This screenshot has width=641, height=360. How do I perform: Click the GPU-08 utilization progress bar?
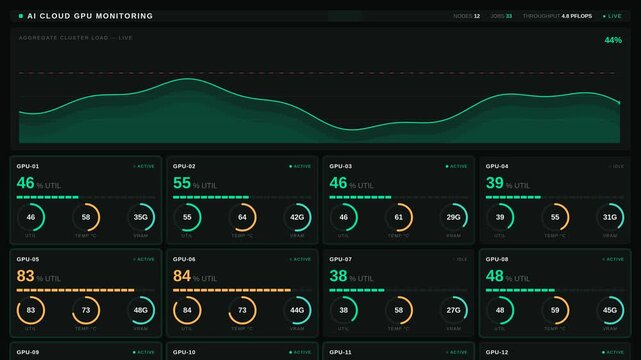555,290
